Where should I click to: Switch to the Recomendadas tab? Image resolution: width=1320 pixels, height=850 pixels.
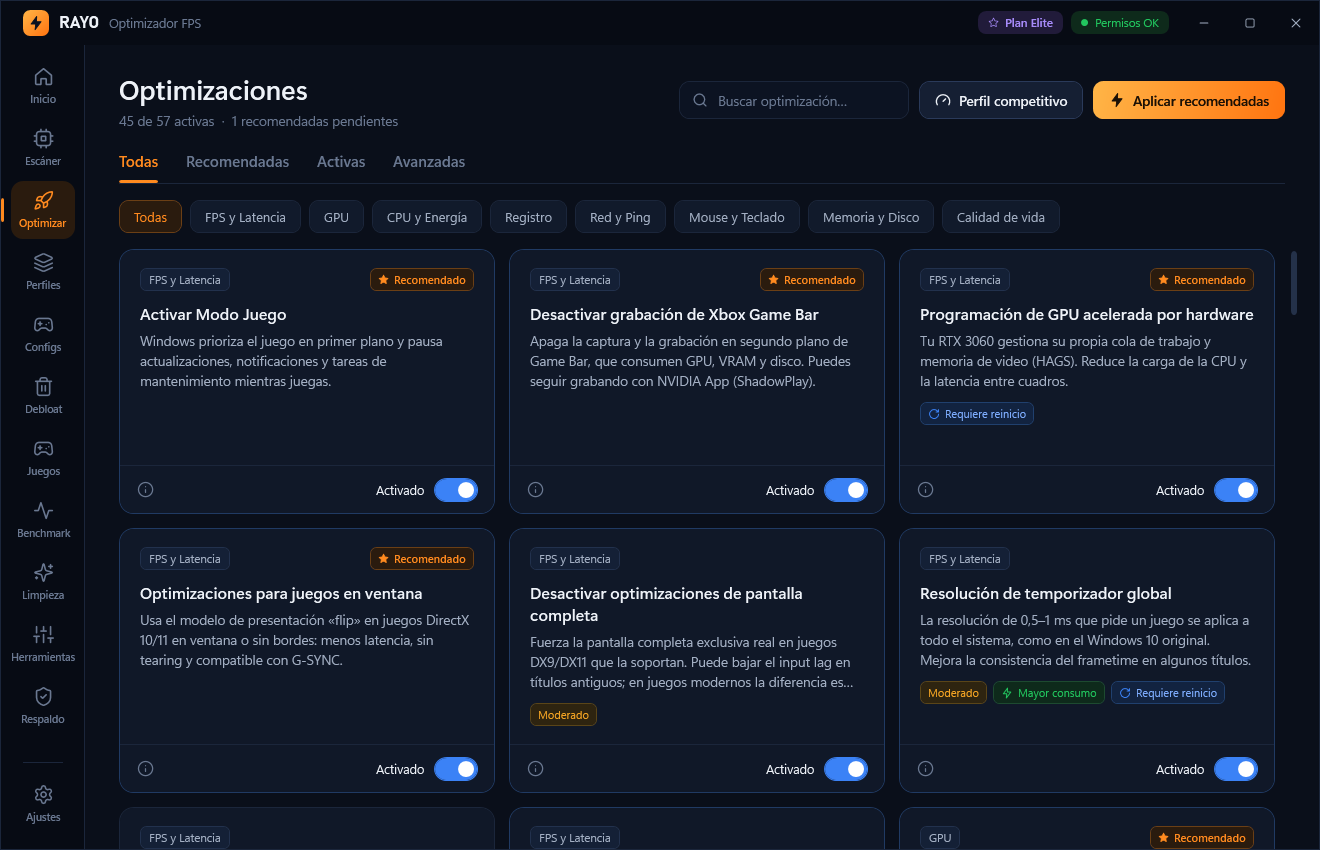pos(237,162)
